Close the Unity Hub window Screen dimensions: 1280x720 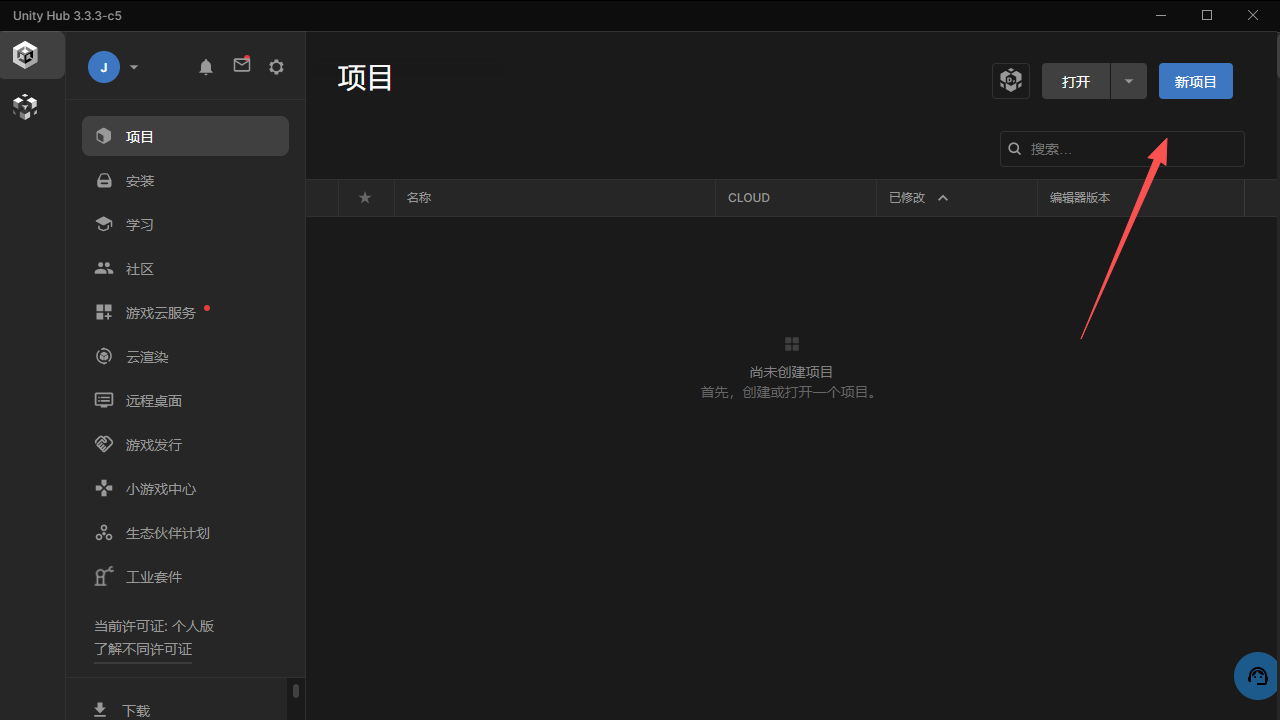tap(1253, 15)
